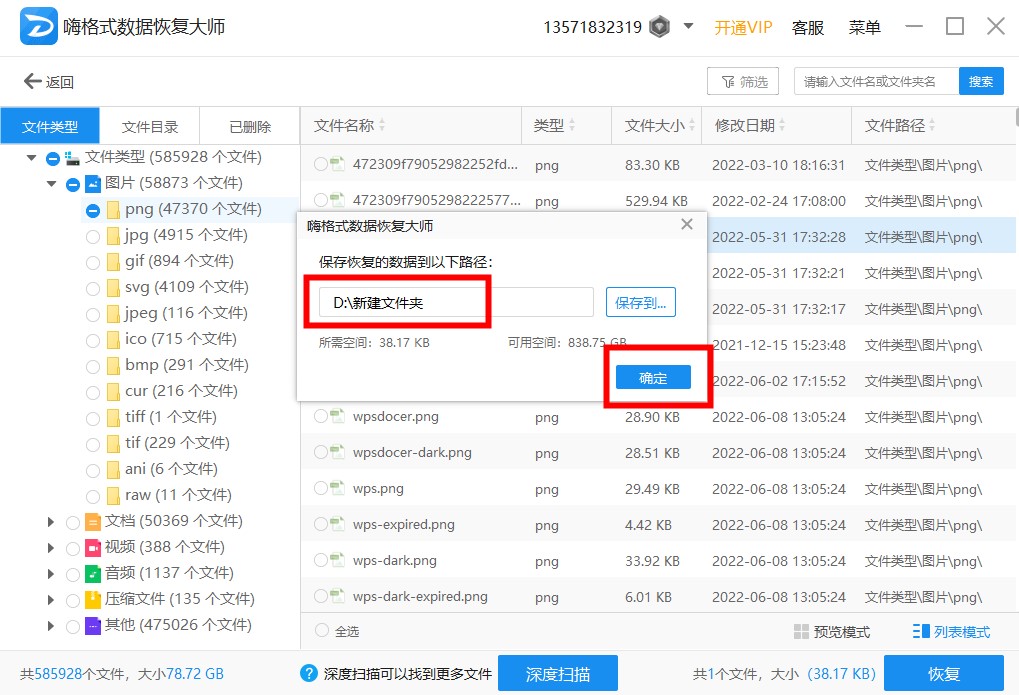The width and height of the screenshot is (1019, 695).
Task: Switch to 文件类型 tab
Action: (50, 126)
